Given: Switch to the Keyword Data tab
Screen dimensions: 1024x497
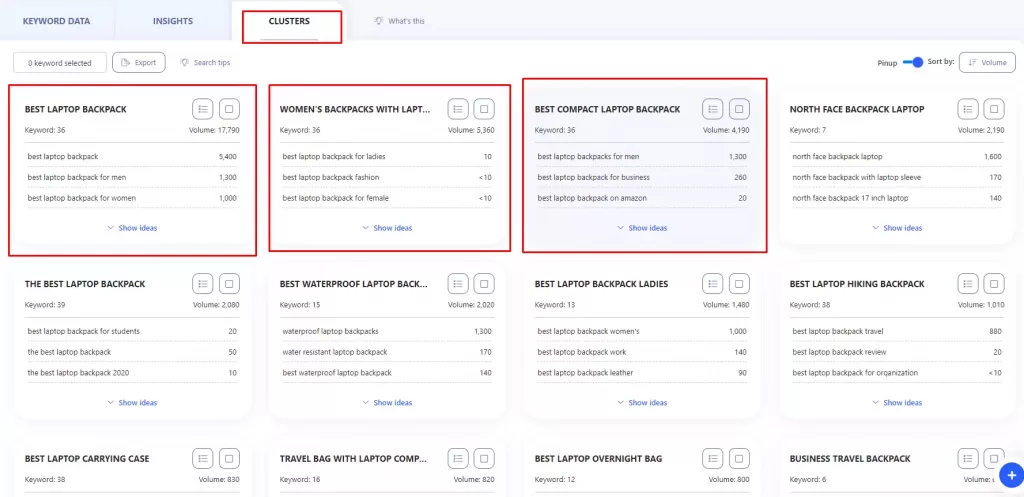Looking at the screenshot, I should [57, 21].
